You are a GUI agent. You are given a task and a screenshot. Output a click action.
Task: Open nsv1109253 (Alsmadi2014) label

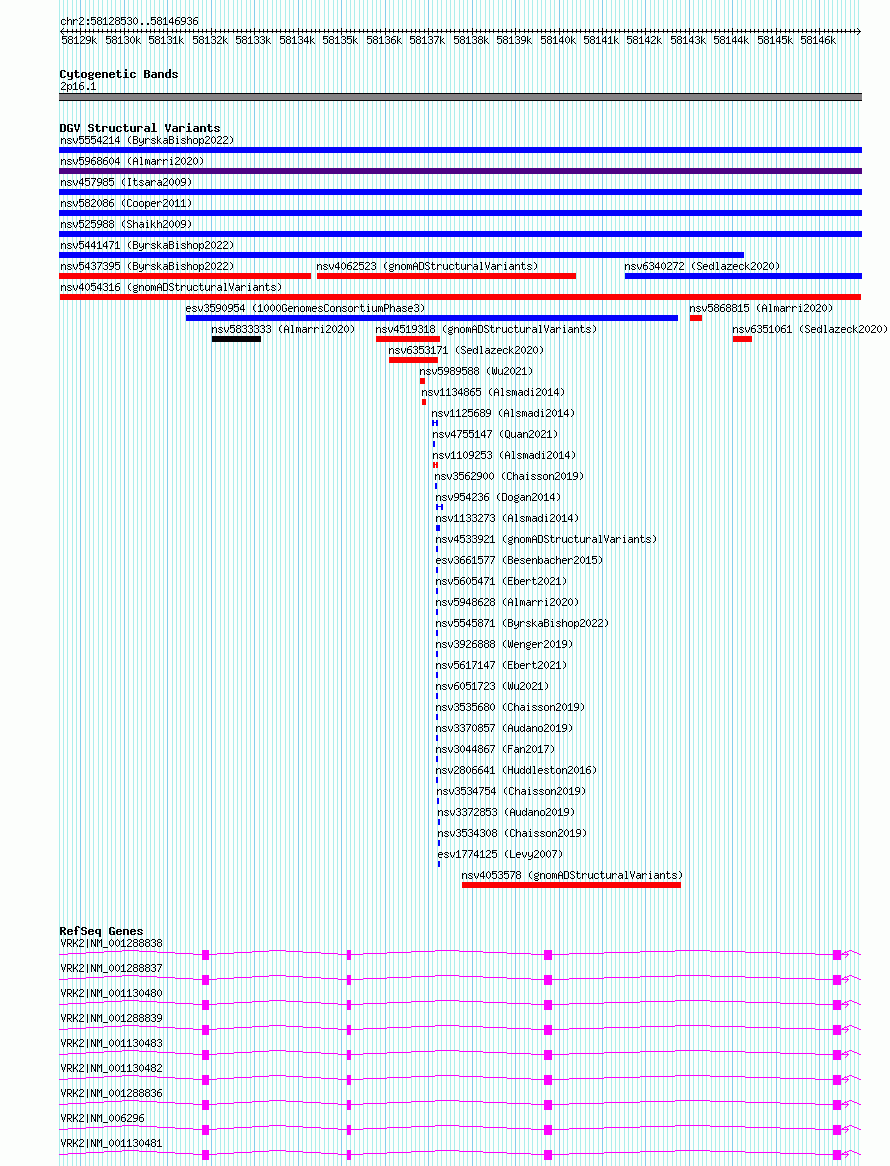(504, 455)
